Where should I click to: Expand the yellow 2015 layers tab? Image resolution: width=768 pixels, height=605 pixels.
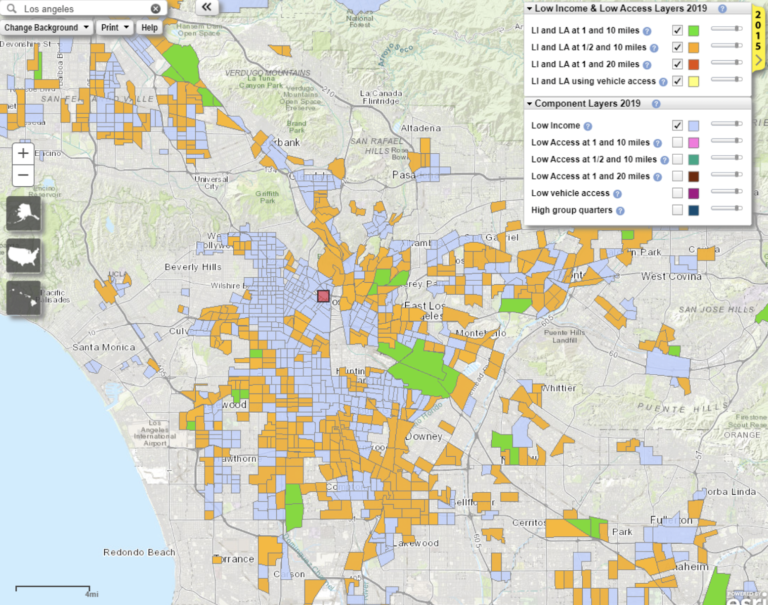coord(758,37)
